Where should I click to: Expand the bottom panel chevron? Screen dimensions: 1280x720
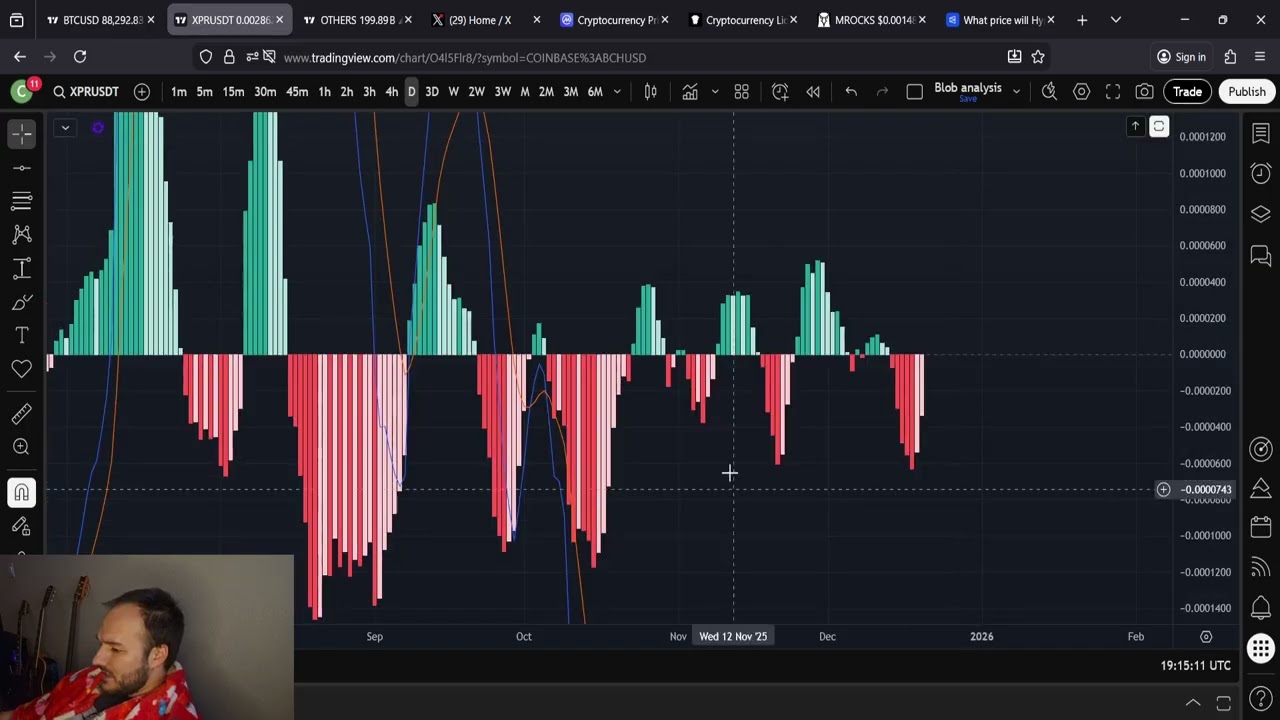coord(1193,702)
